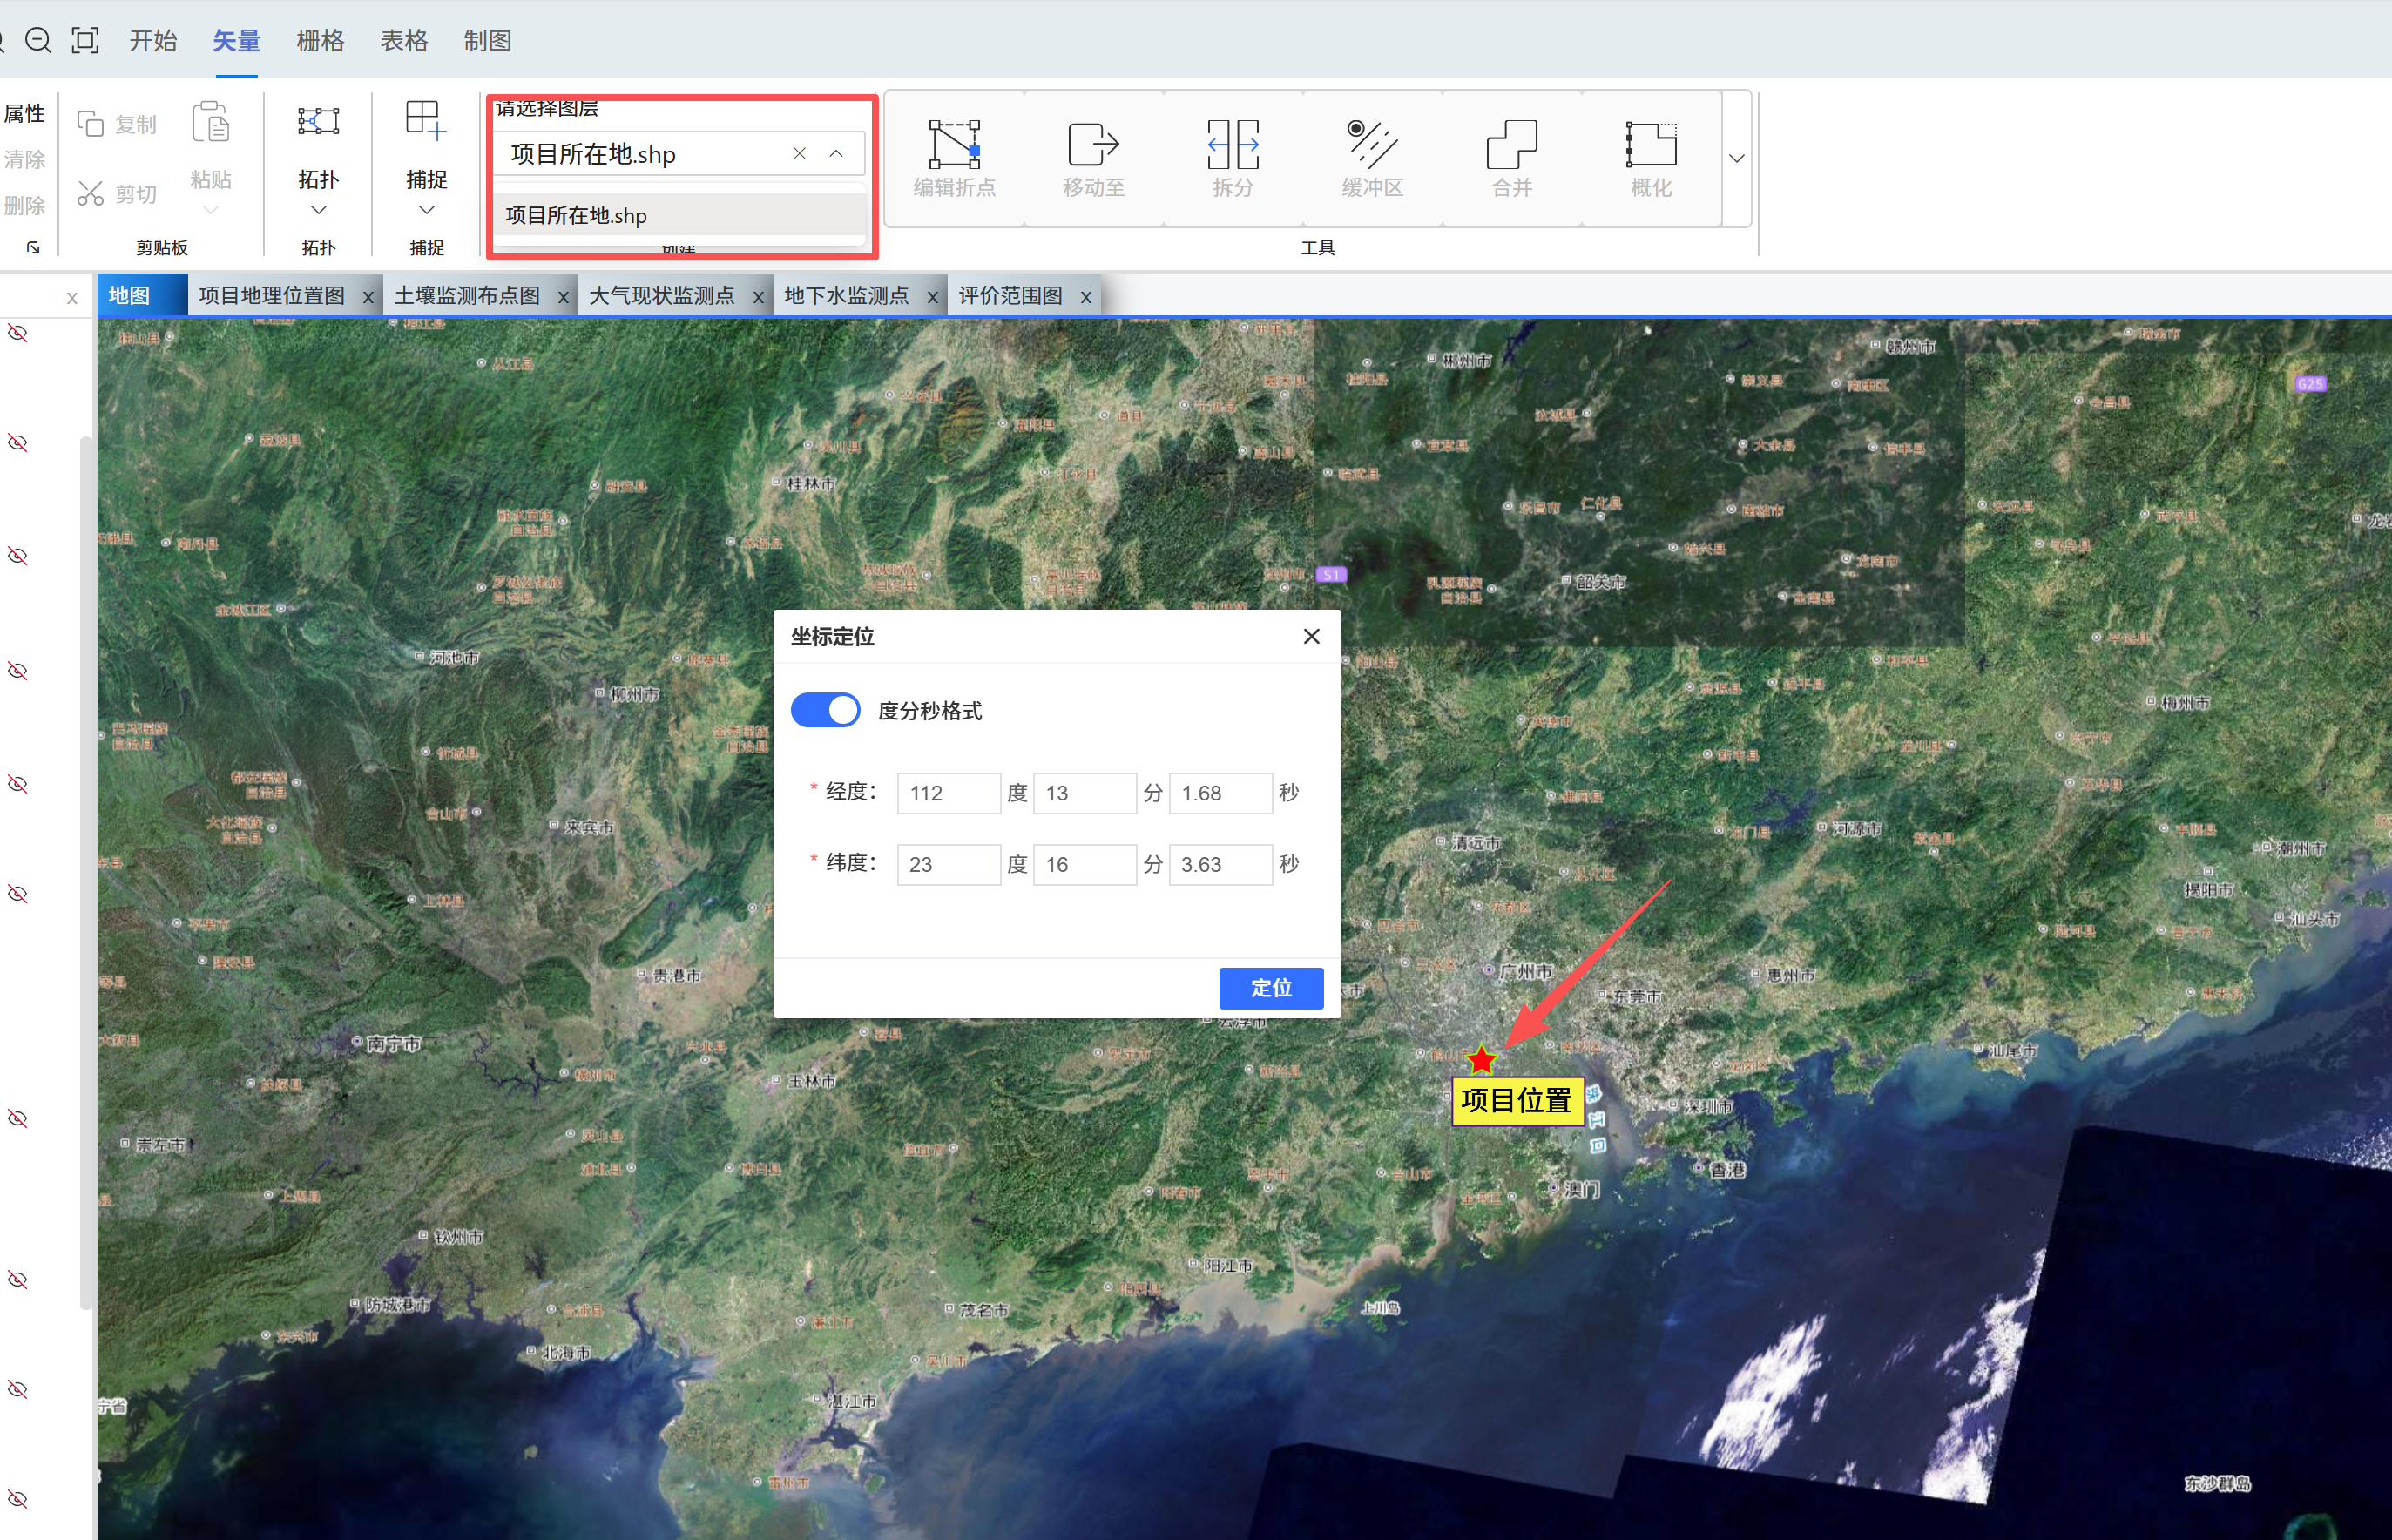Collapse the layer selection dropdown arrow
2392x1540 pixels.
click(x=836, y=154)
